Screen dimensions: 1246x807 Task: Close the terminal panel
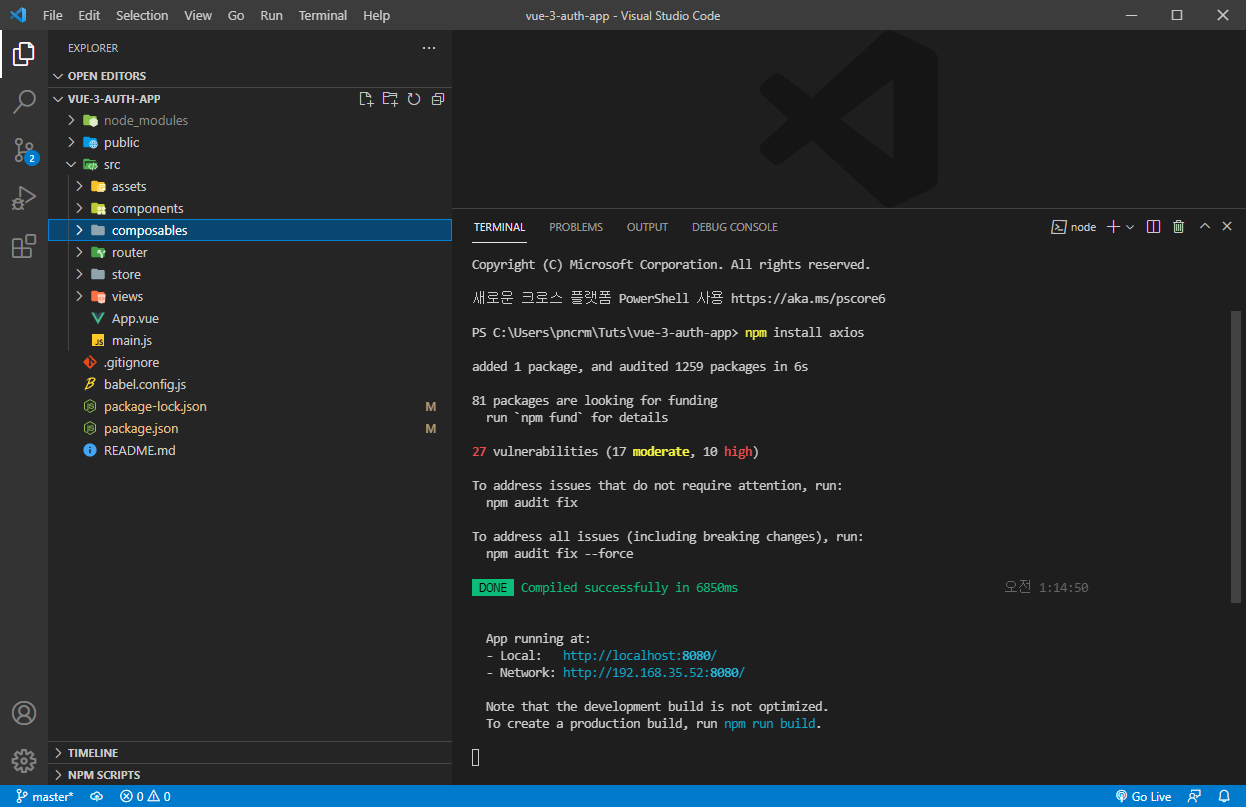[1227, 227]
